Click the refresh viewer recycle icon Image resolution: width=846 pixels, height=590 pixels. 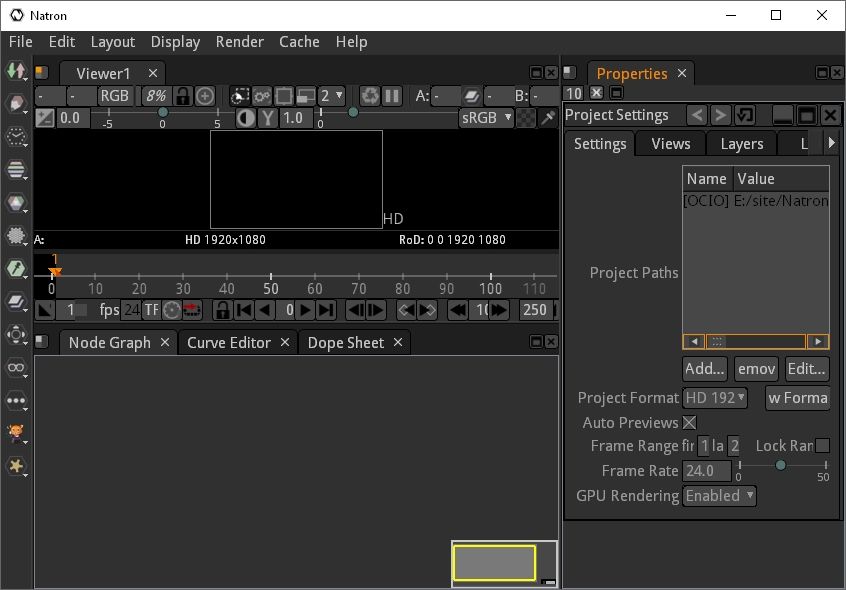coord(370,96)
